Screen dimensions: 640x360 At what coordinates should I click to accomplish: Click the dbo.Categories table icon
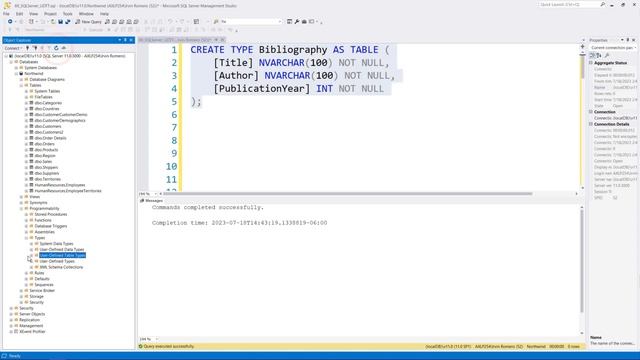pos(31,103)
